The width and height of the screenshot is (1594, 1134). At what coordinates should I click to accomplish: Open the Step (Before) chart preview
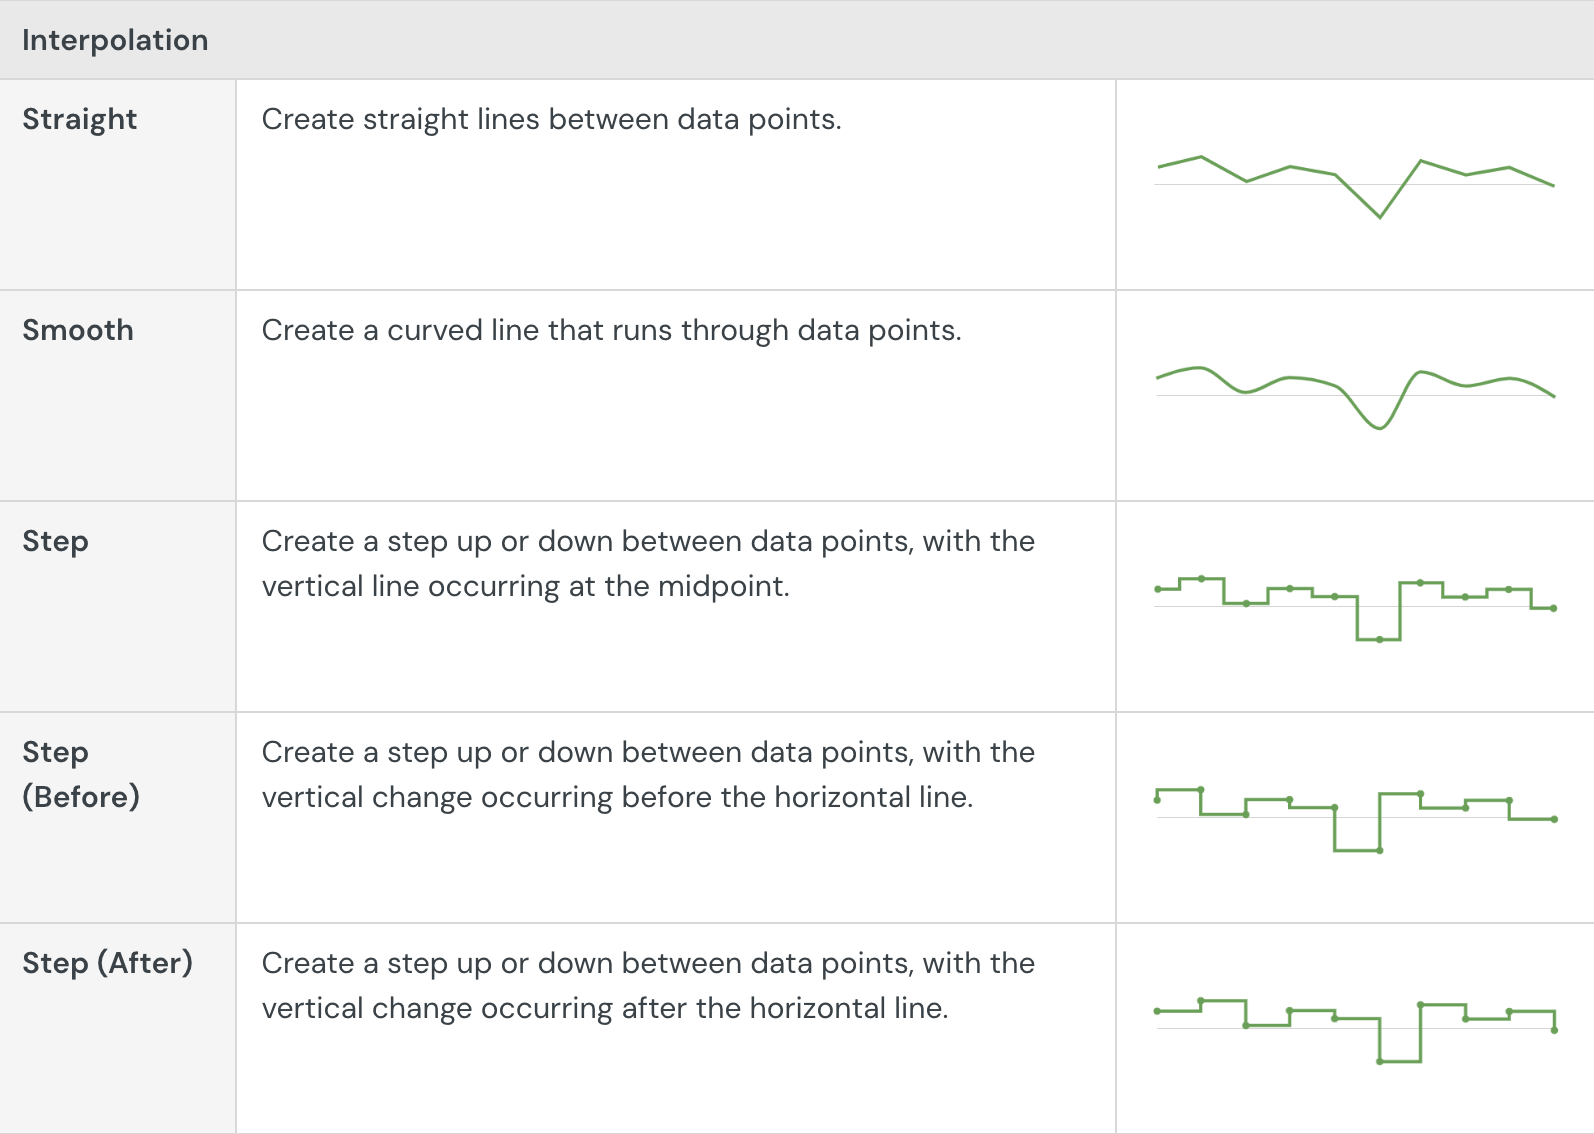[x=1355, y=819]
